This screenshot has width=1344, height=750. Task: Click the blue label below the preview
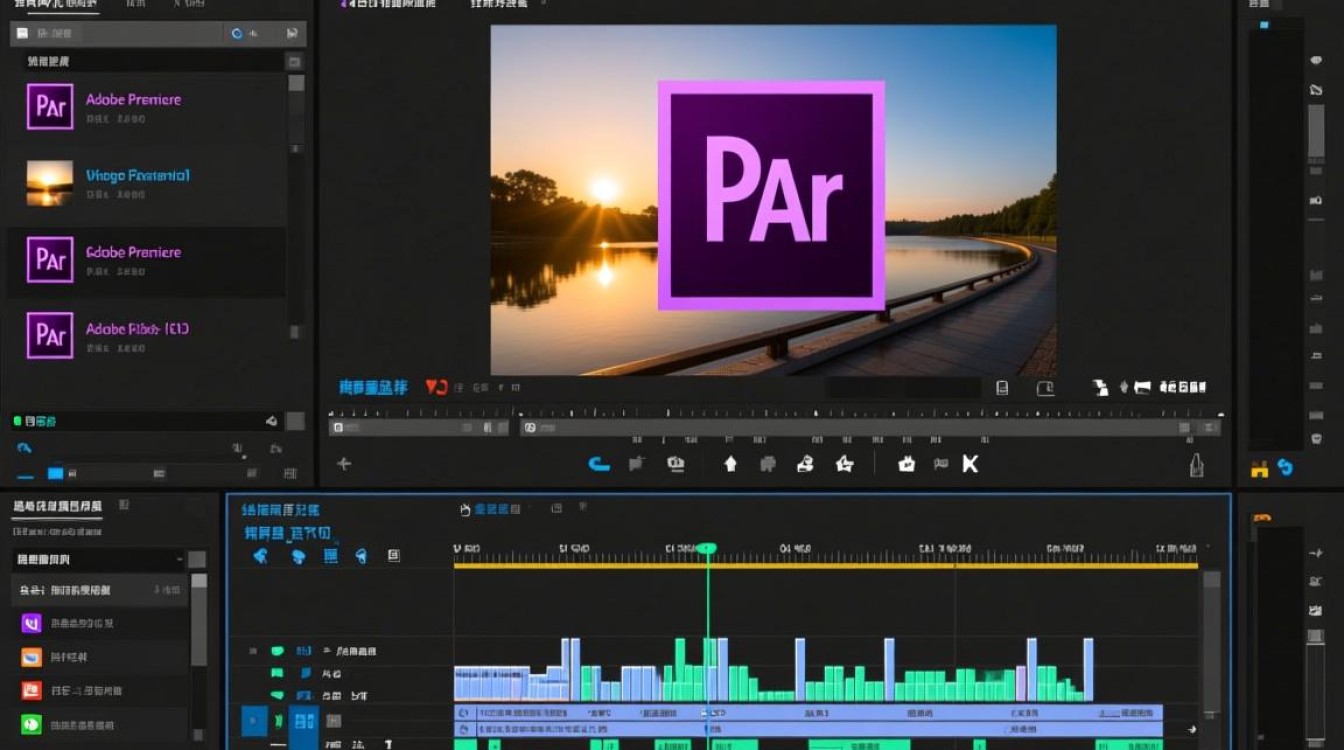click(373, 387)
